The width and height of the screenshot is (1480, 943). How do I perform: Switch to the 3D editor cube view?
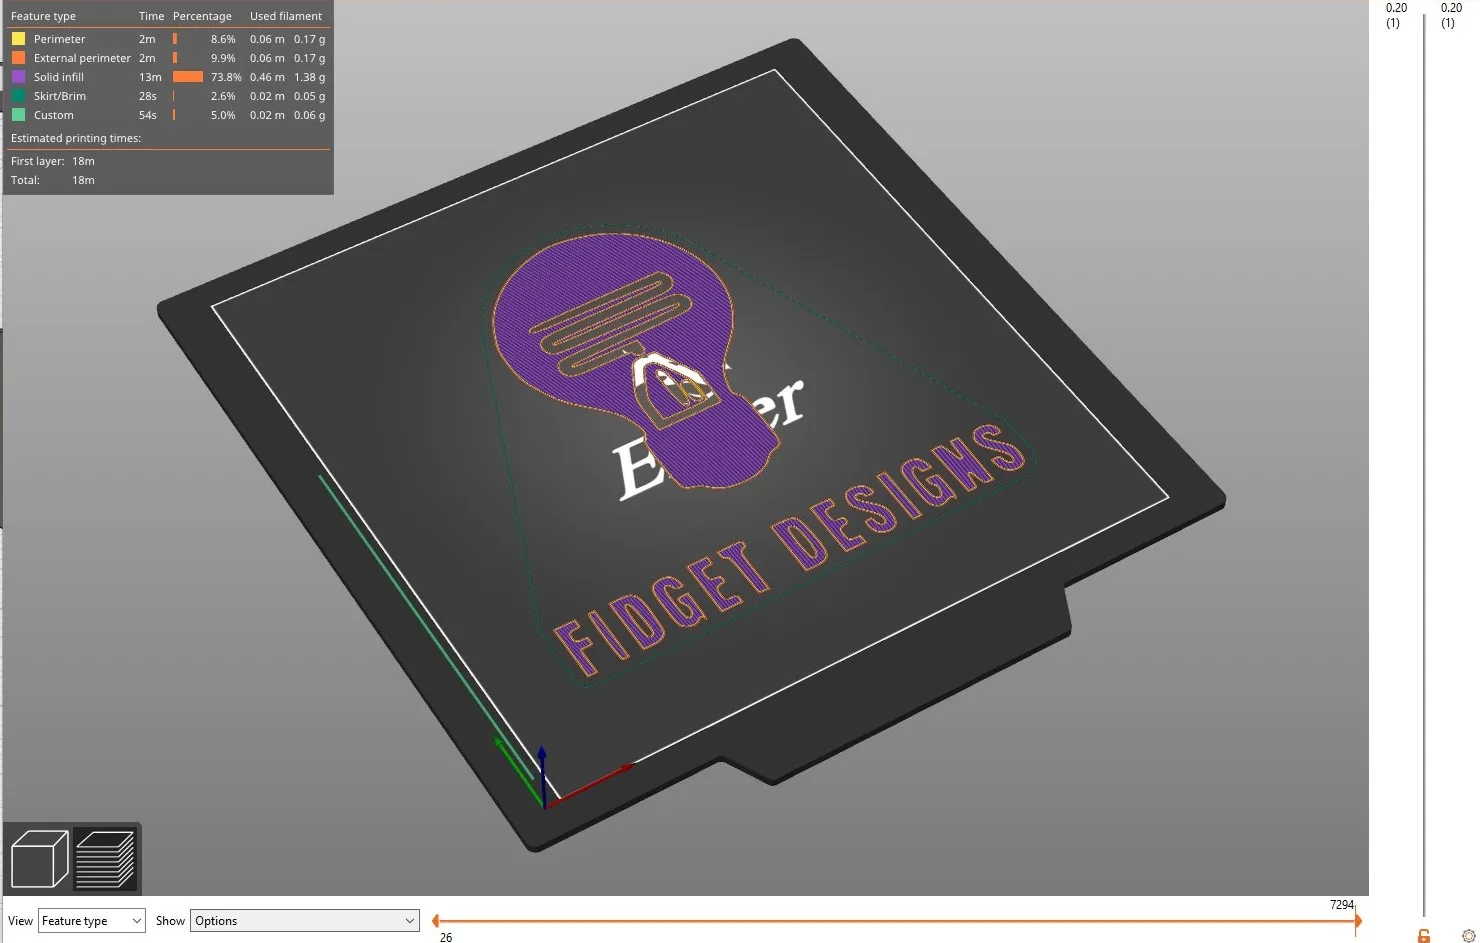(x=39, y=859)
